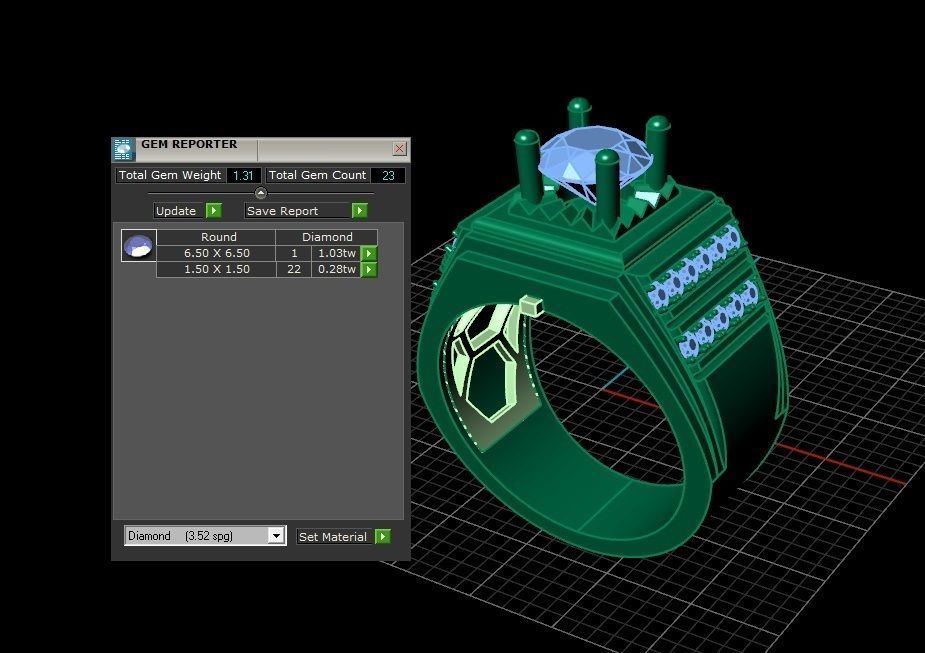Click the 0.28tw weight cell

tap(336, 269)
